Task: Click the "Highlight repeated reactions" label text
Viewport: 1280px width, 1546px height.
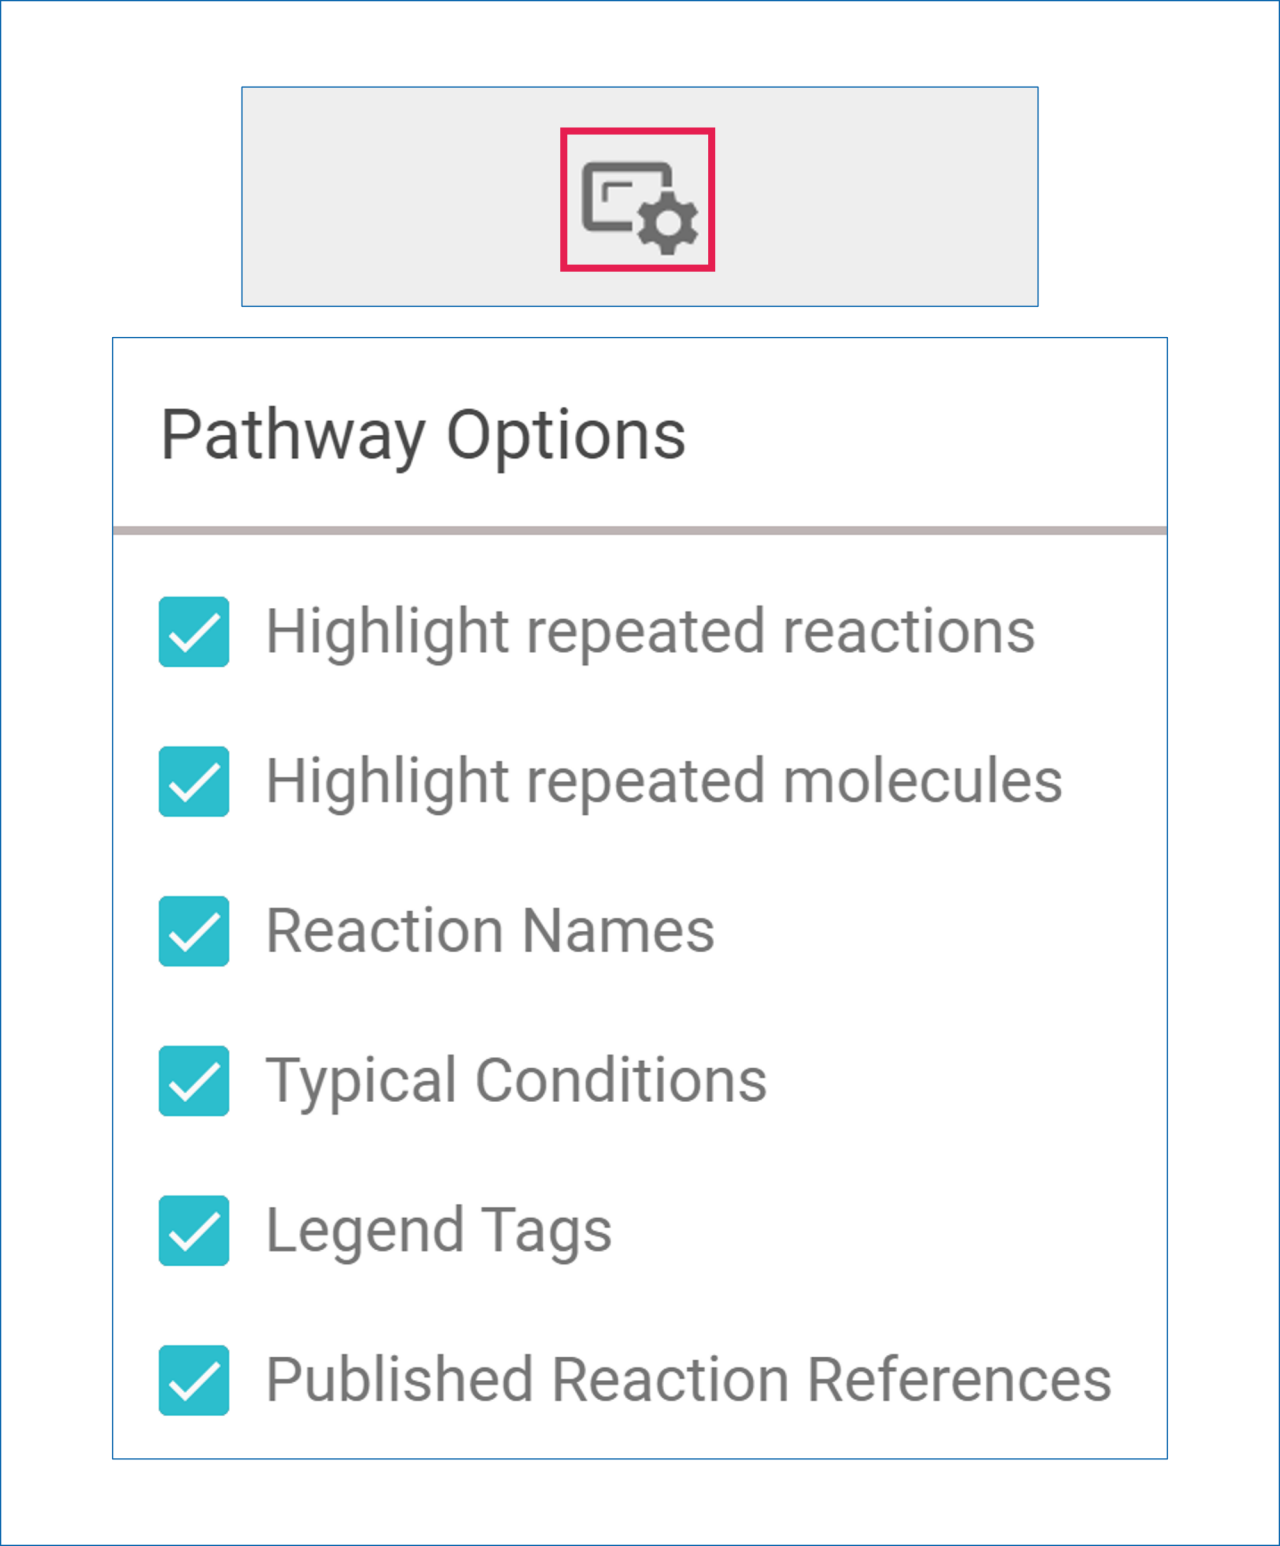Action: click(650, 632)
